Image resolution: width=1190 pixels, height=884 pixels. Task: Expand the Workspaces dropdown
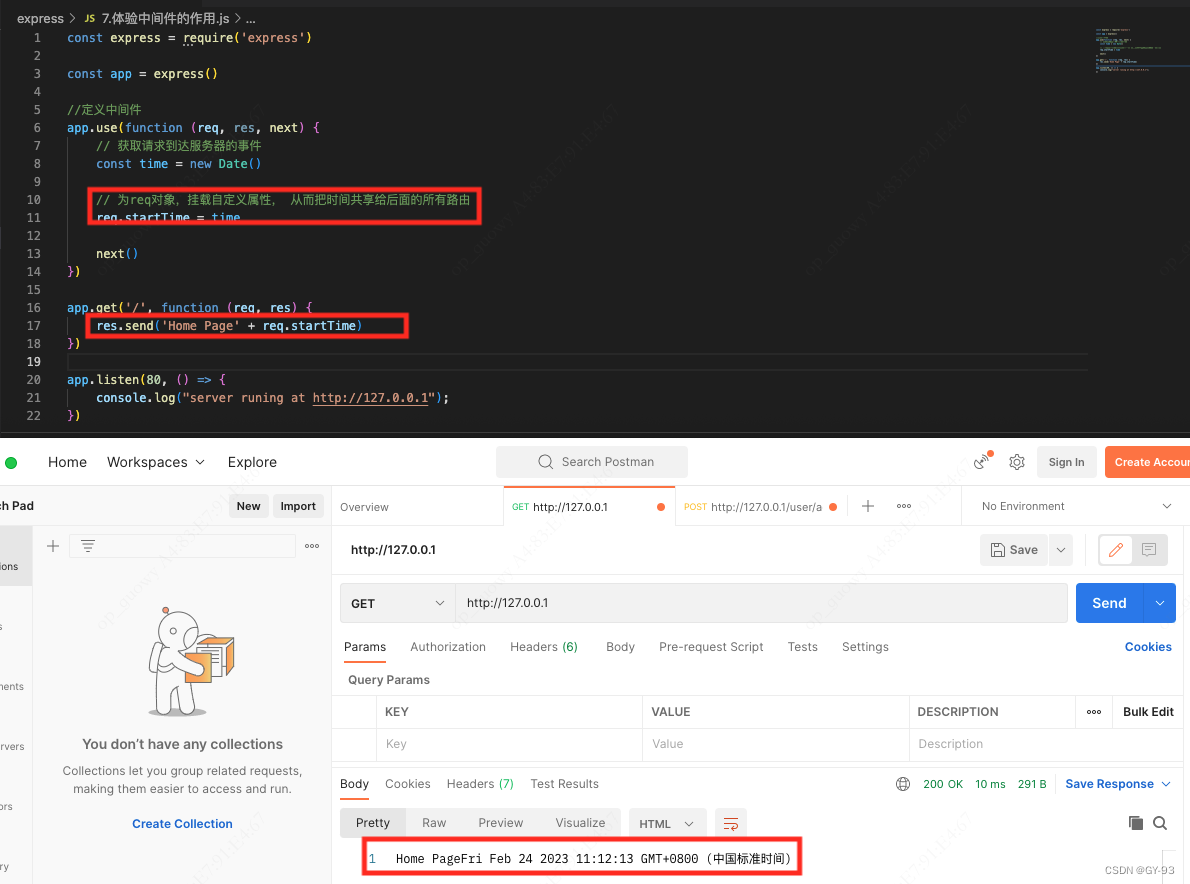(x=156, y=462)
